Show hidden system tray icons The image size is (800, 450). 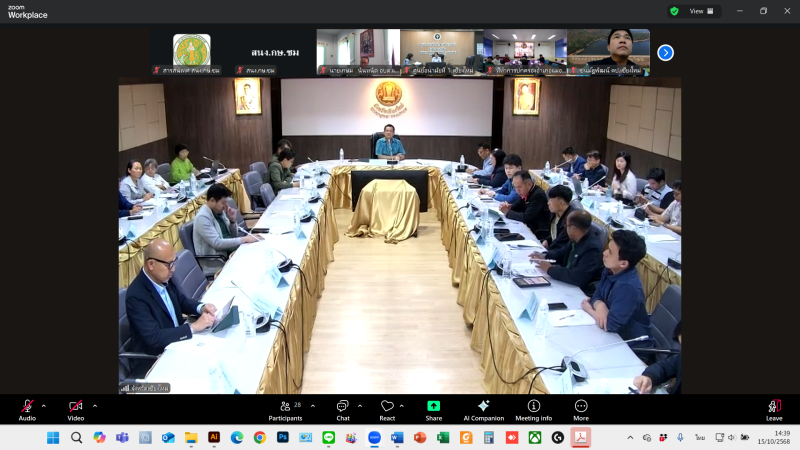pyautogui.click(x=631, y=438)
